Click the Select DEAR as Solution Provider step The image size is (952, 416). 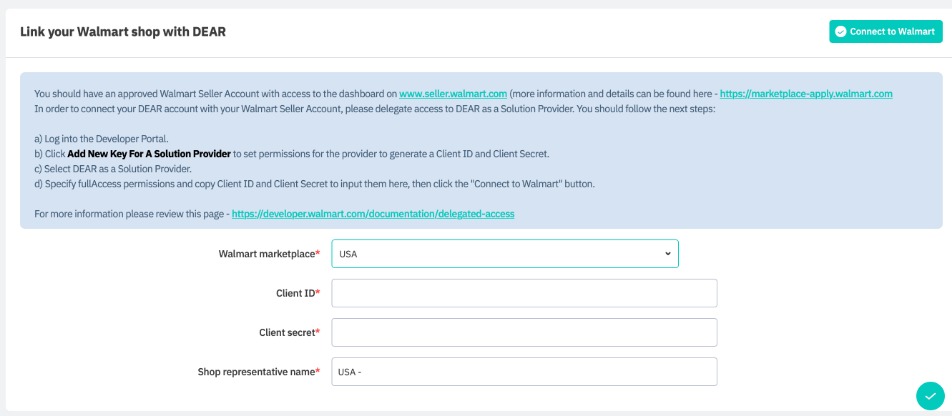(x=104, y=167)
